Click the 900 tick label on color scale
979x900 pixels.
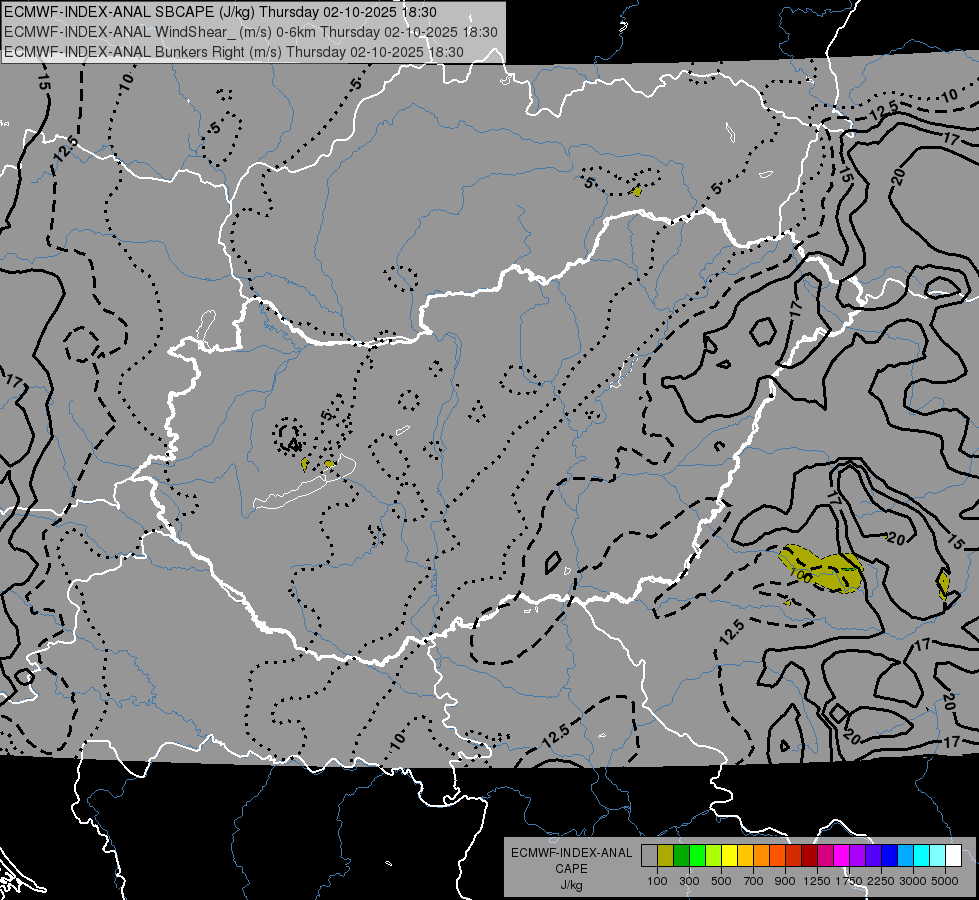click(x=785, y=881)
